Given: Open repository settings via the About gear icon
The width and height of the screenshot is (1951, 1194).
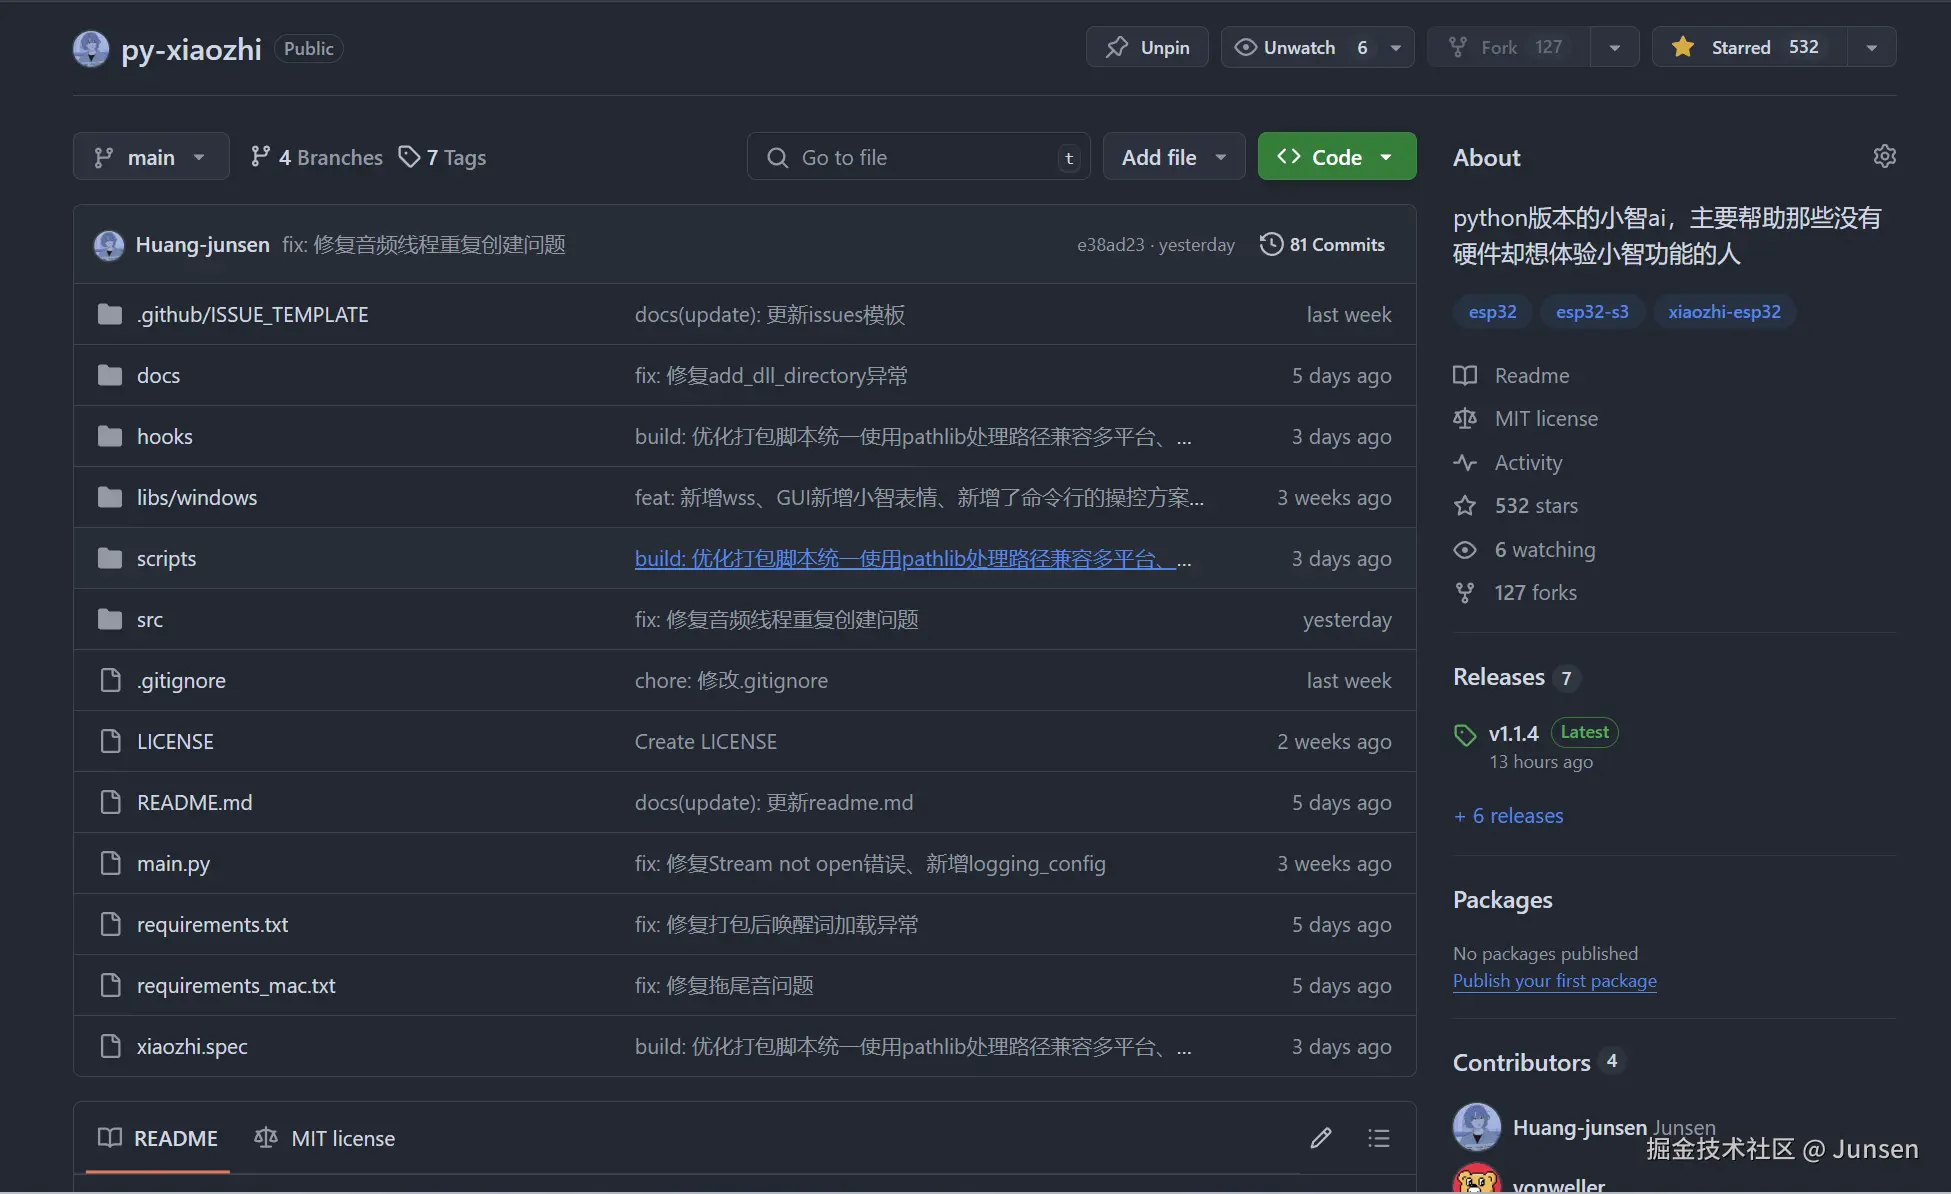Looking at the screenshot, I should [1884, 156].
